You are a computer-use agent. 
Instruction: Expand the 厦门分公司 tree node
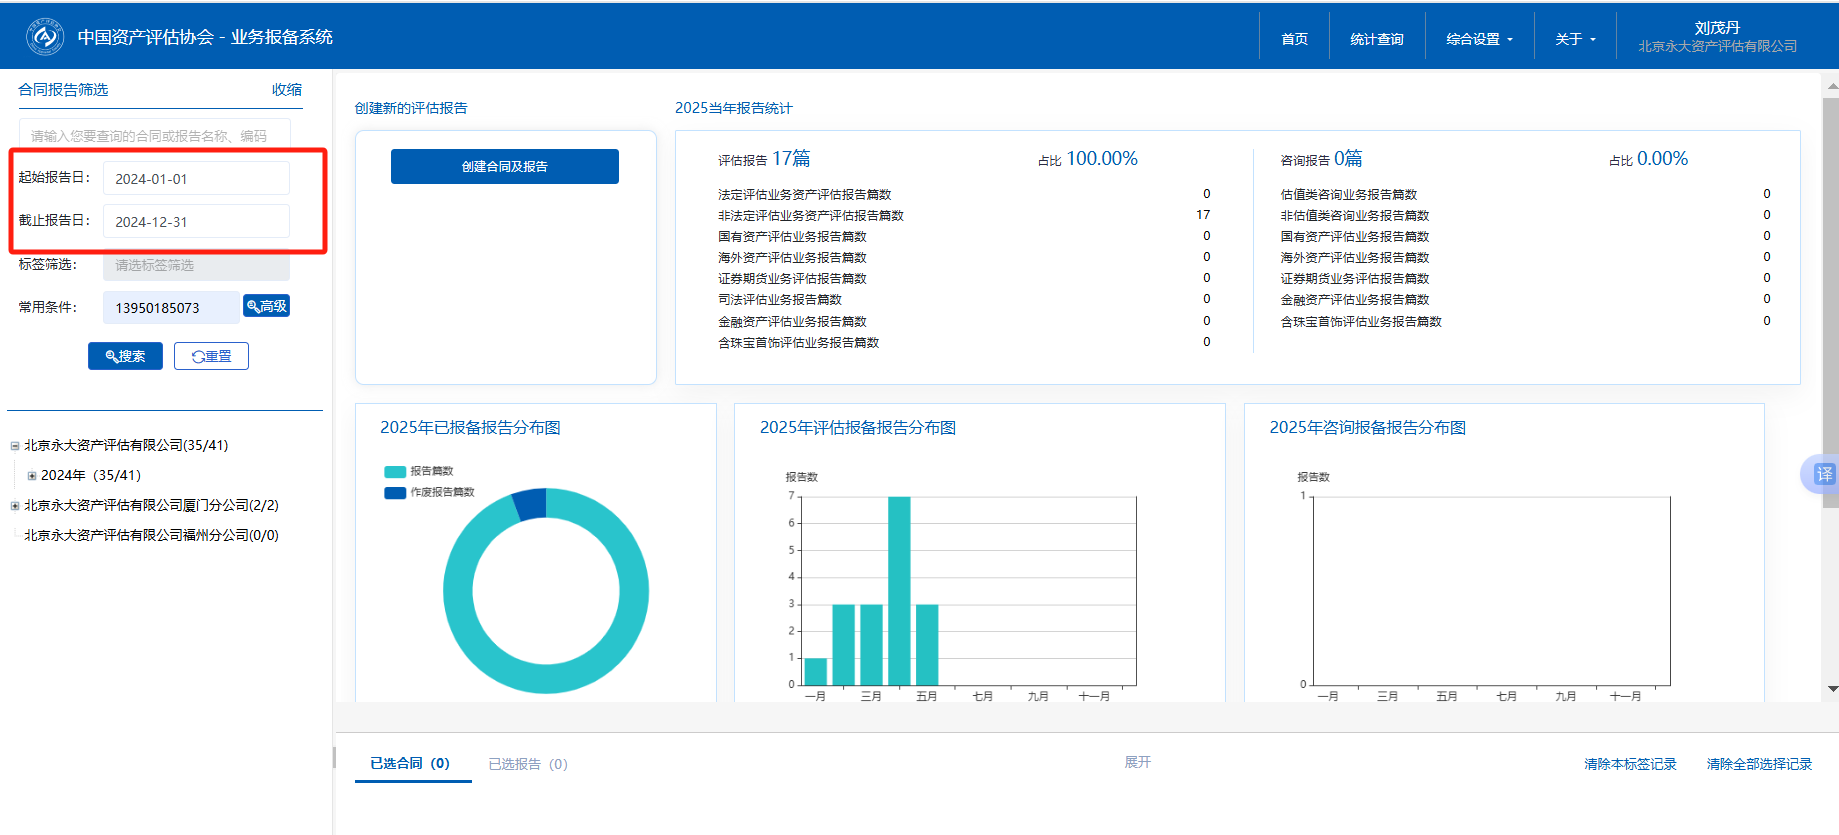[15, 506]
